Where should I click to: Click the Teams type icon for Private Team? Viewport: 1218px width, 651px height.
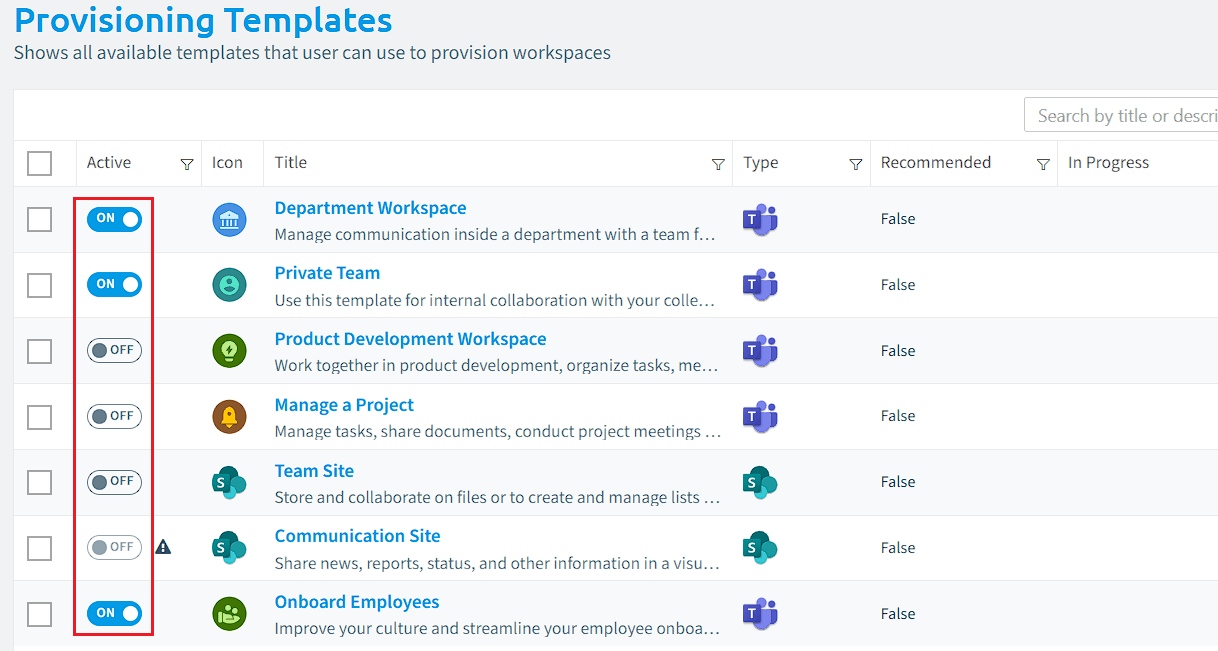[x=760, y=285]
